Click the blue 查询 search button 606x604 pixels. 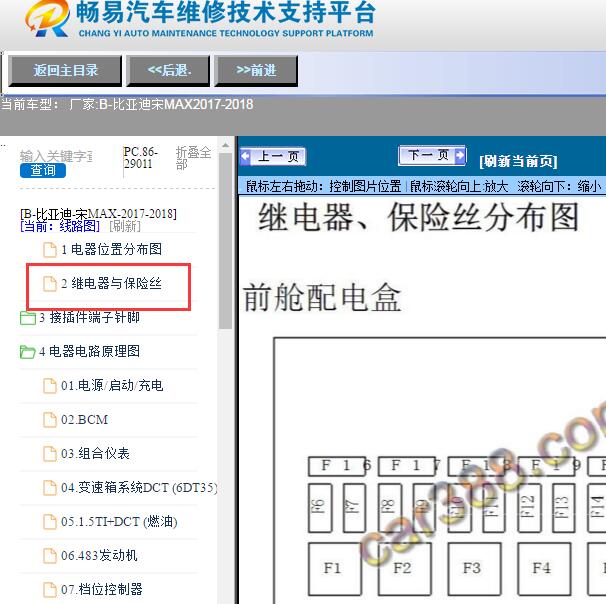[43, 170]
